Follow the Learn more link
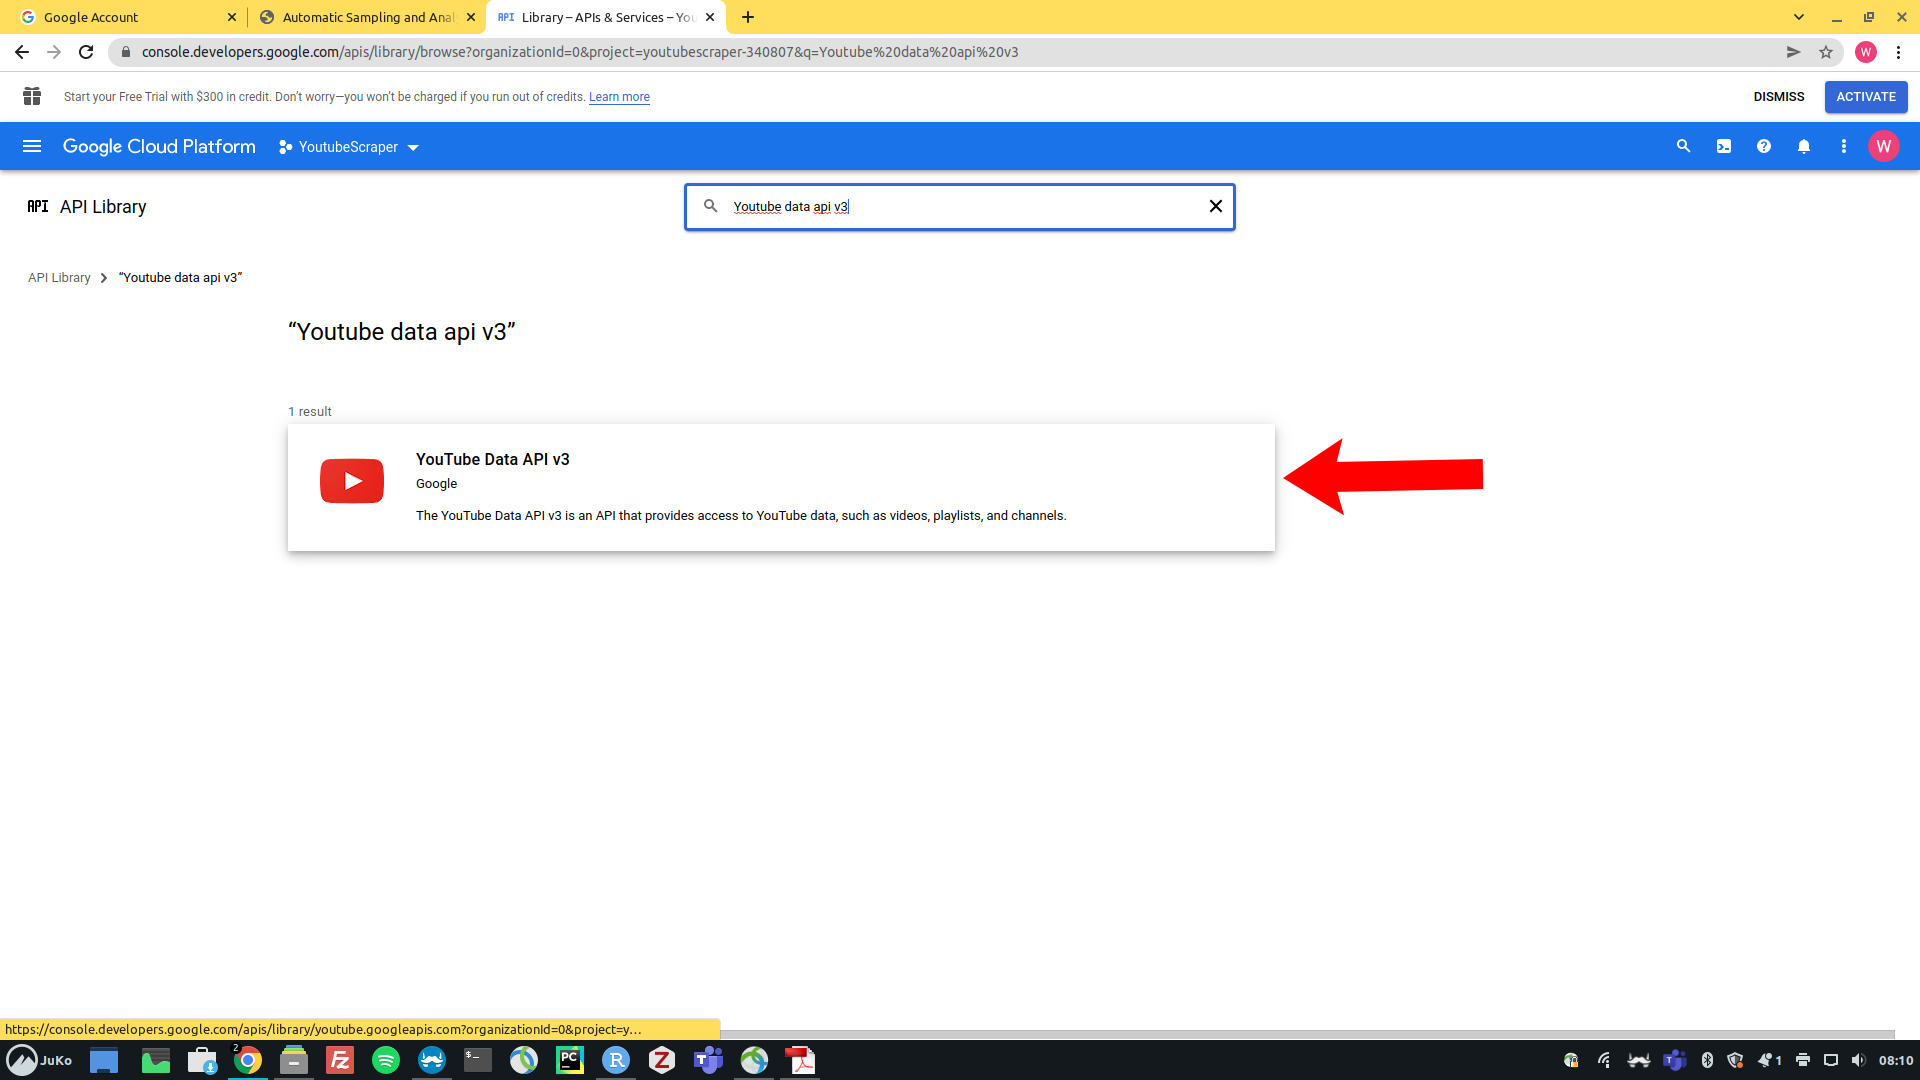Screen dimensions: 1920x1080 point(619,97)
